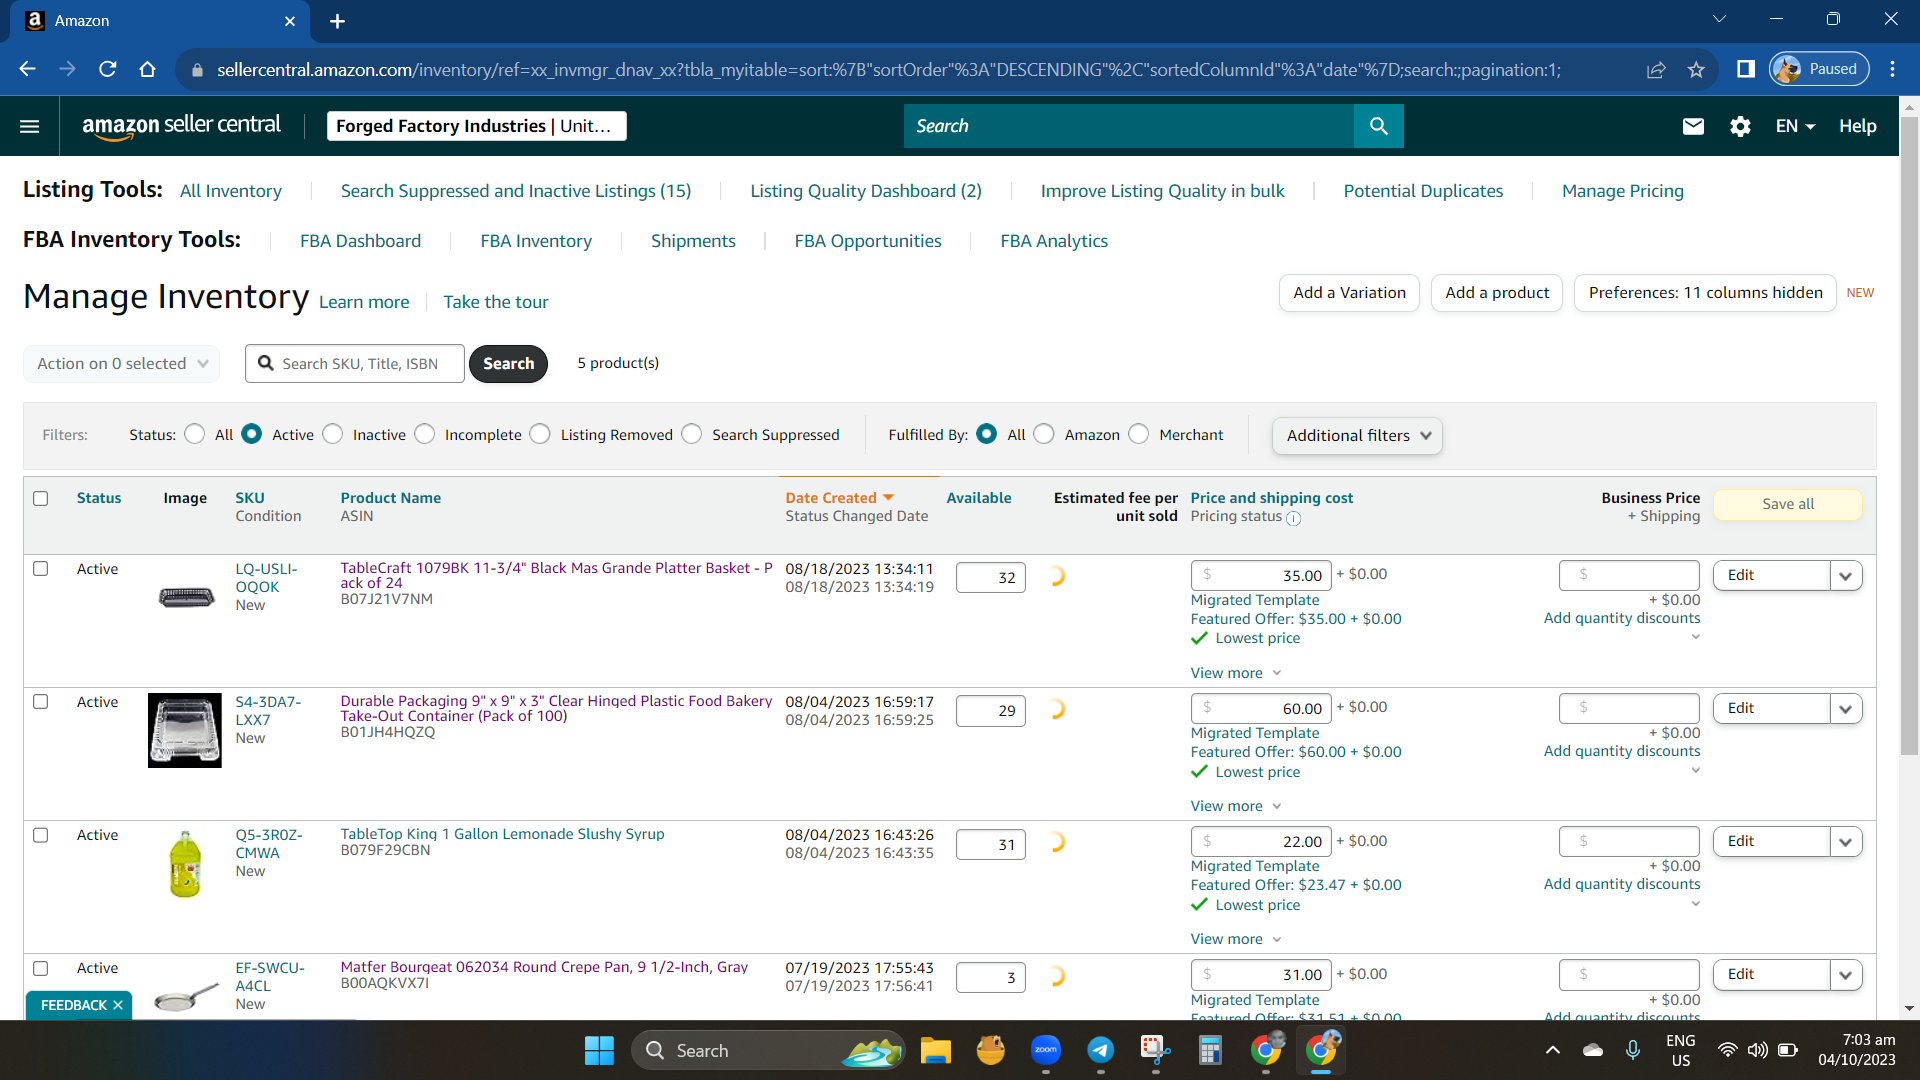This screenshot has height=1080, width=1920.
Task: Open FBA Analytics
Action: tap(1054, 241)
